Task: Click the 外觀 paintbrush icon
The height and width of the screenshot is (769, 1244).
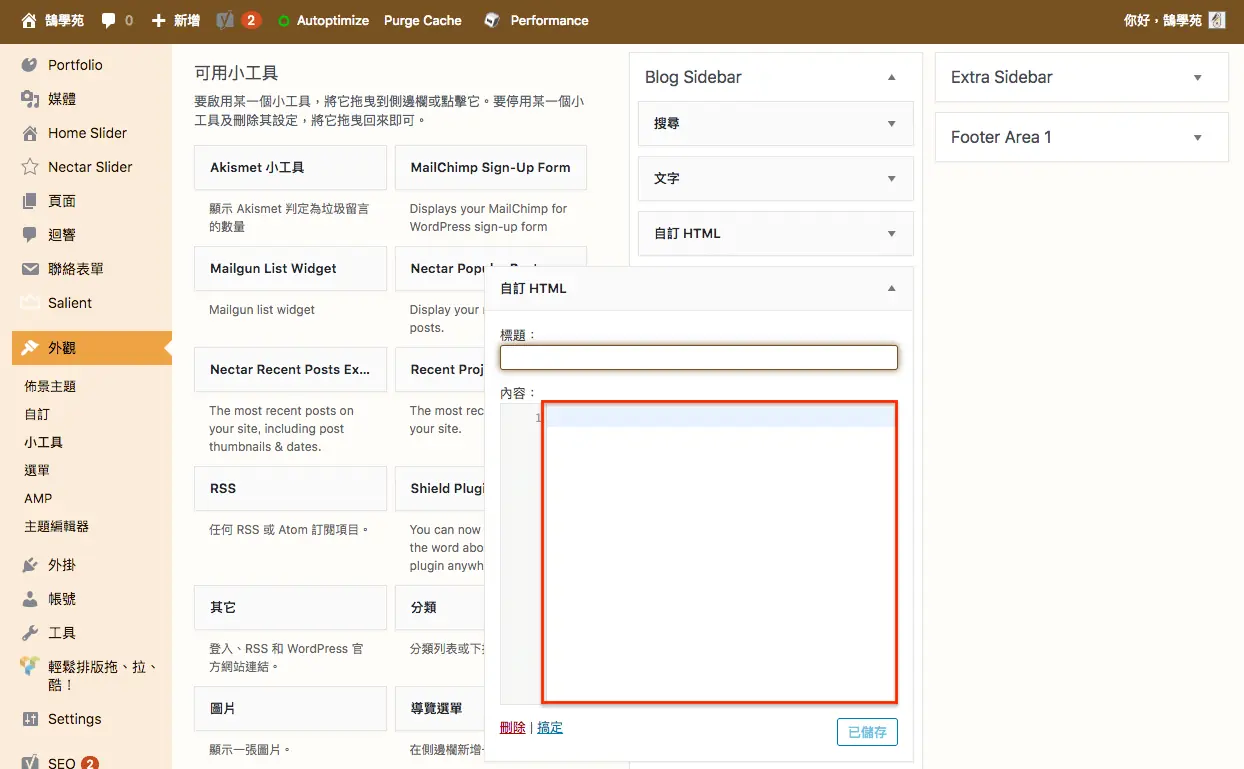Action: coord(30,347)
